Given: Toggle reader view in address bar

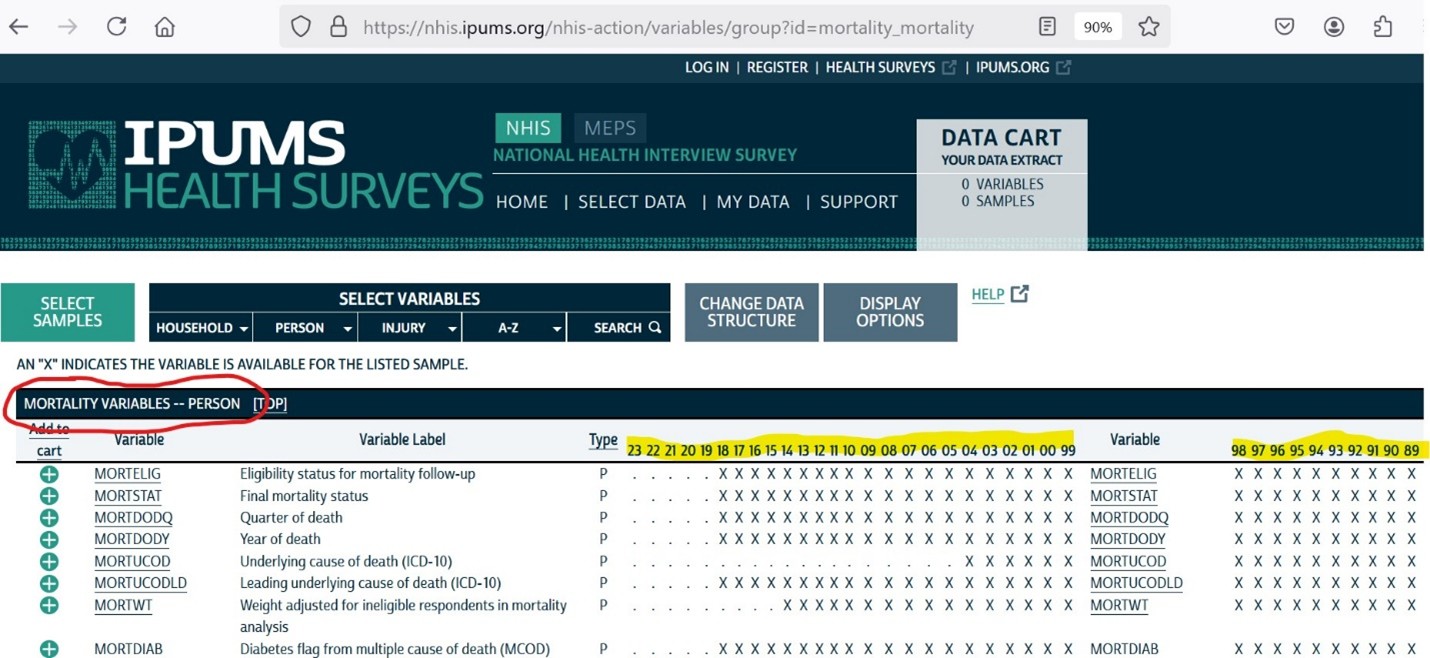Looking at the screenshot, I should pos(1047,27).
